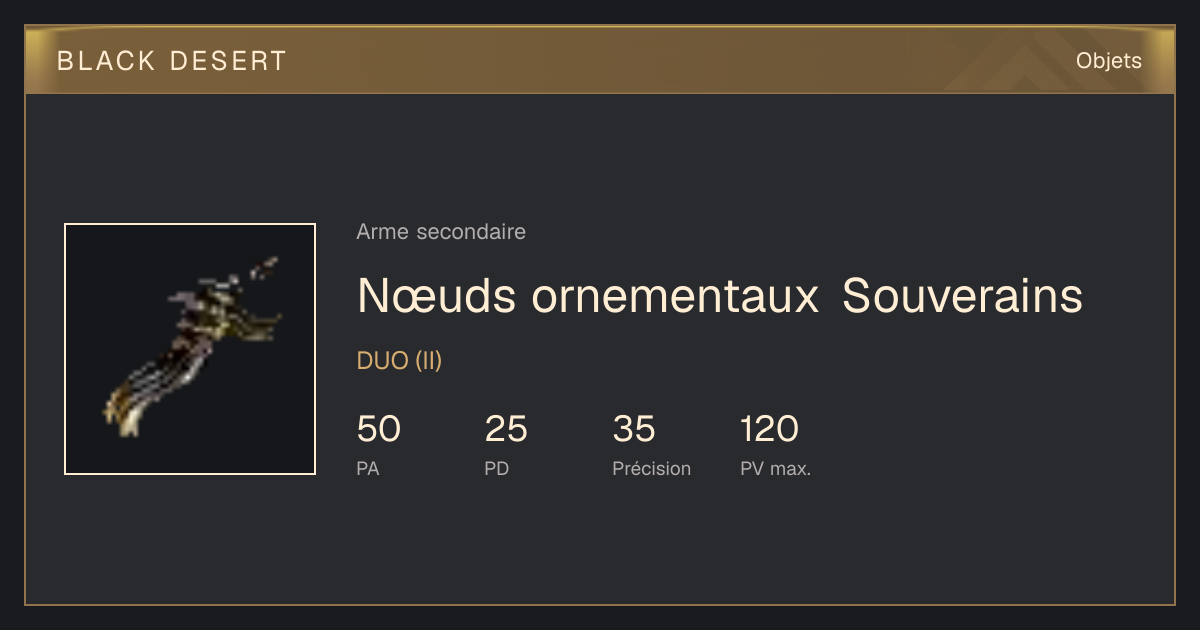Open the Objets link in header
1200x630 pixels.
(1108, 61)
